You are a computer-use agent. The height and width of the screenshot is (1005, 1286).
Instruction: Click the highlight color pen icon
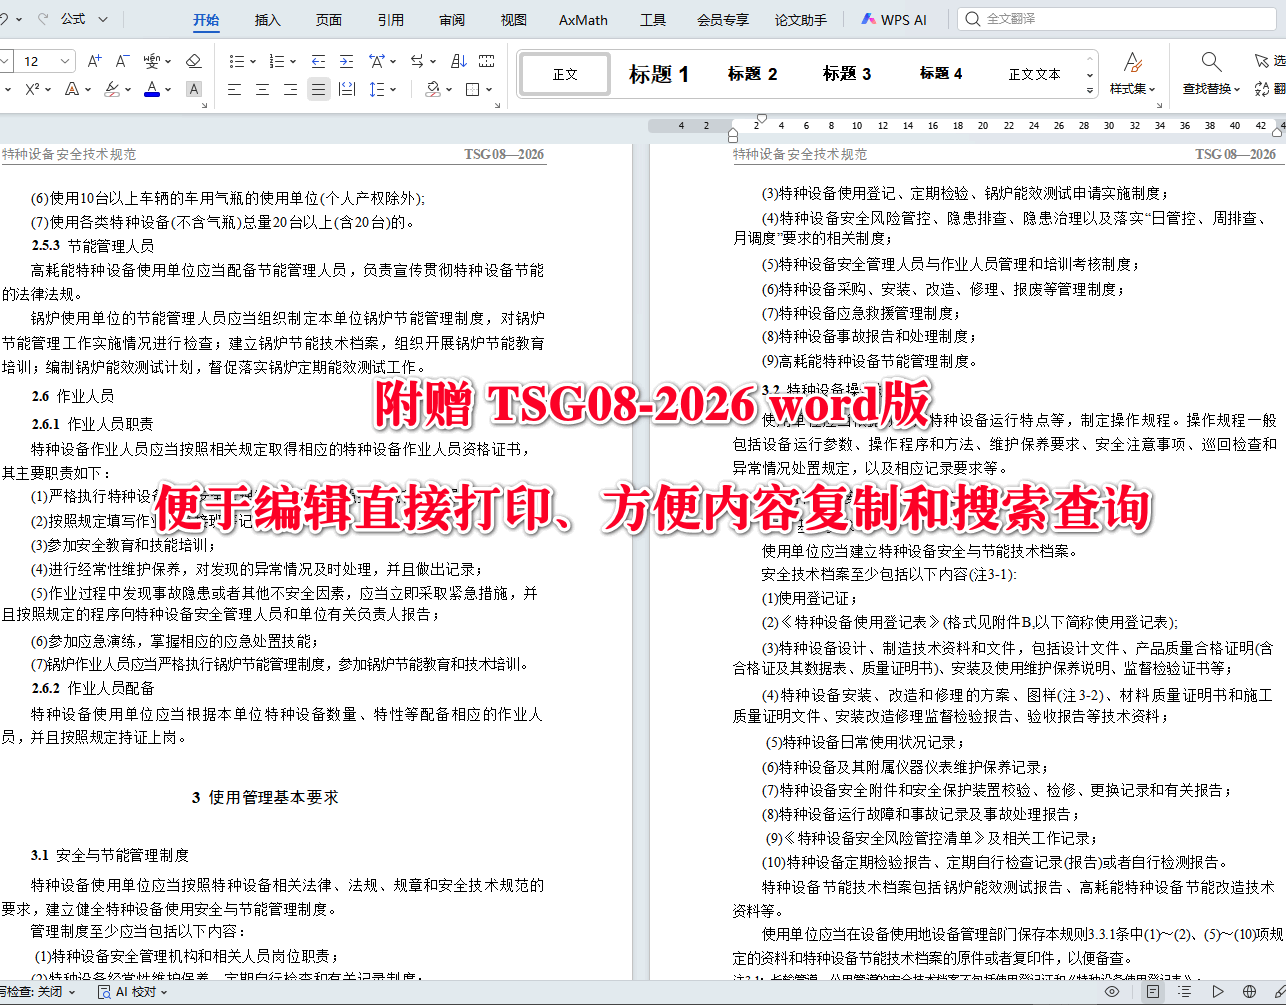[x=112, y=89]
